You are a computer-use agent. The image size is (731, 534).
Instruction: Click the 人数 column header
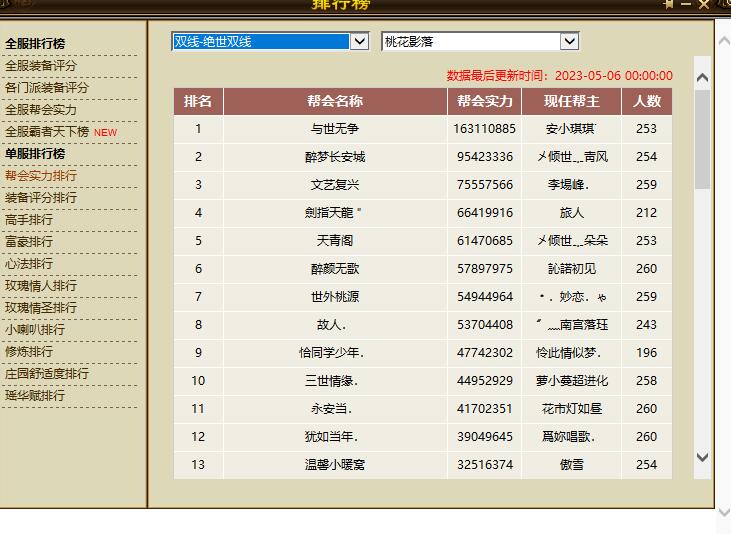(x=647, y=101)
